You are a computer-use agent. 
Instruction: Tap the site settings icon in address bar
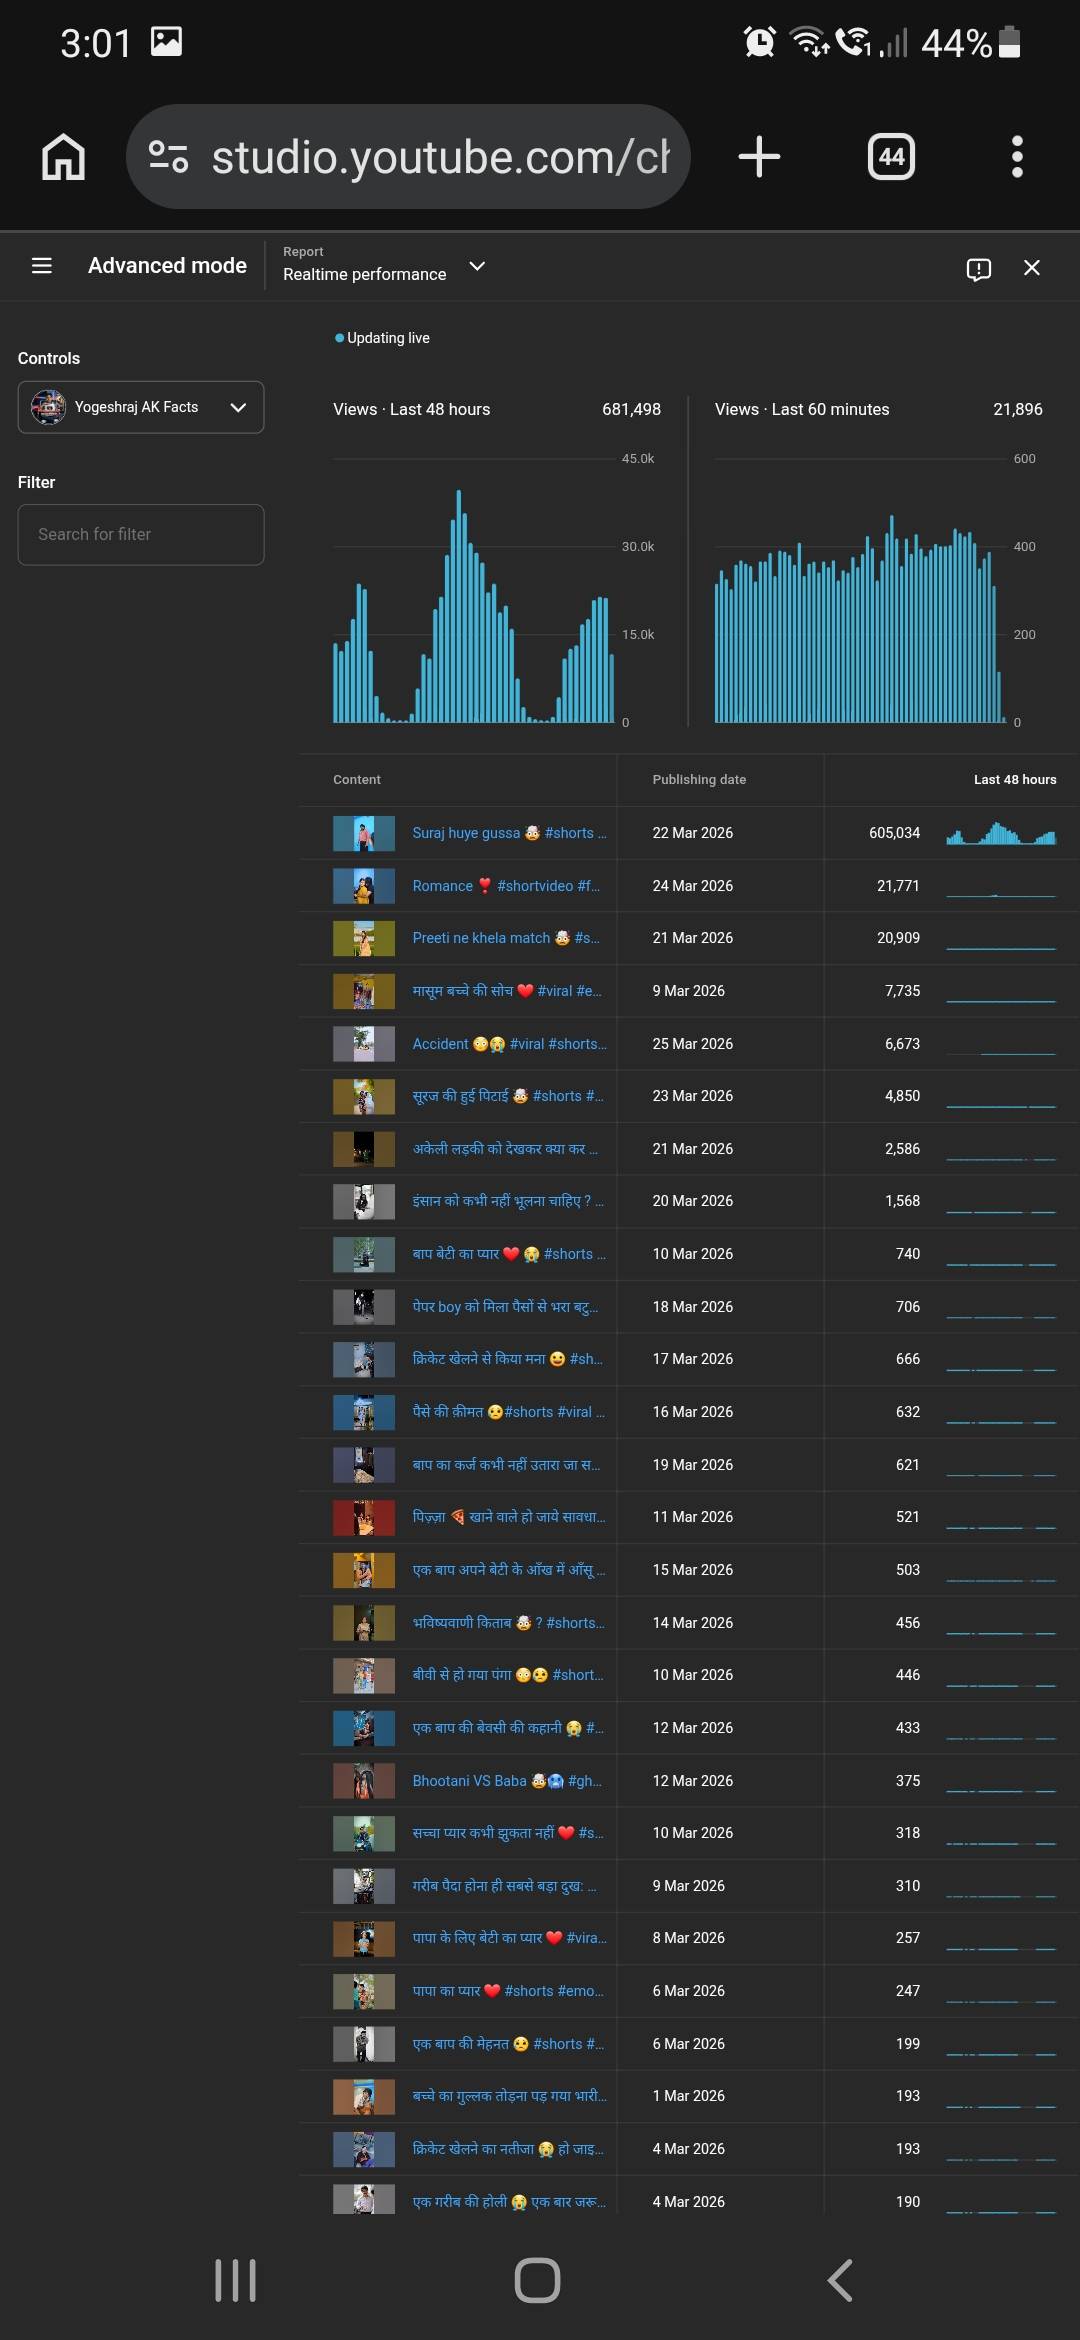click(168, 157)
